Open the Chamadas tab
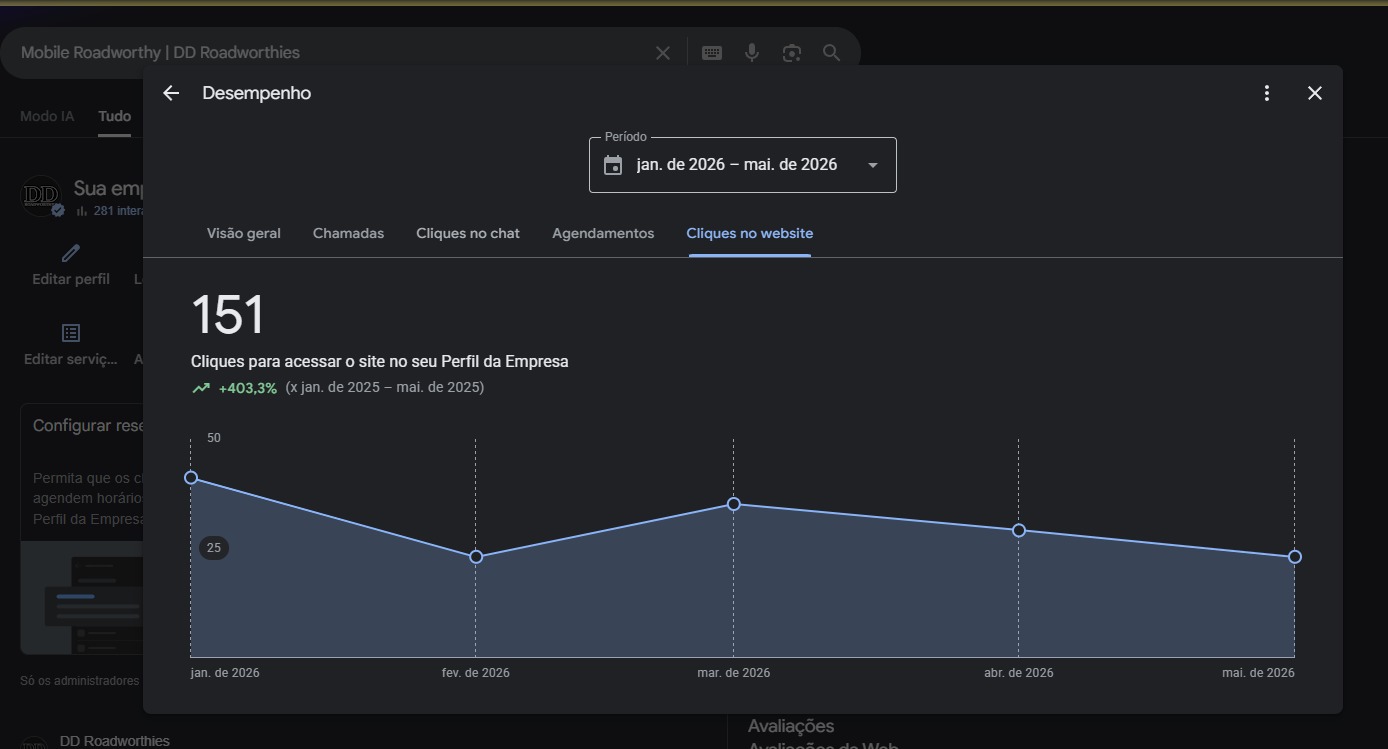Screen dimensions: 1388x749 pyautogui.click(x=348, y=233)
